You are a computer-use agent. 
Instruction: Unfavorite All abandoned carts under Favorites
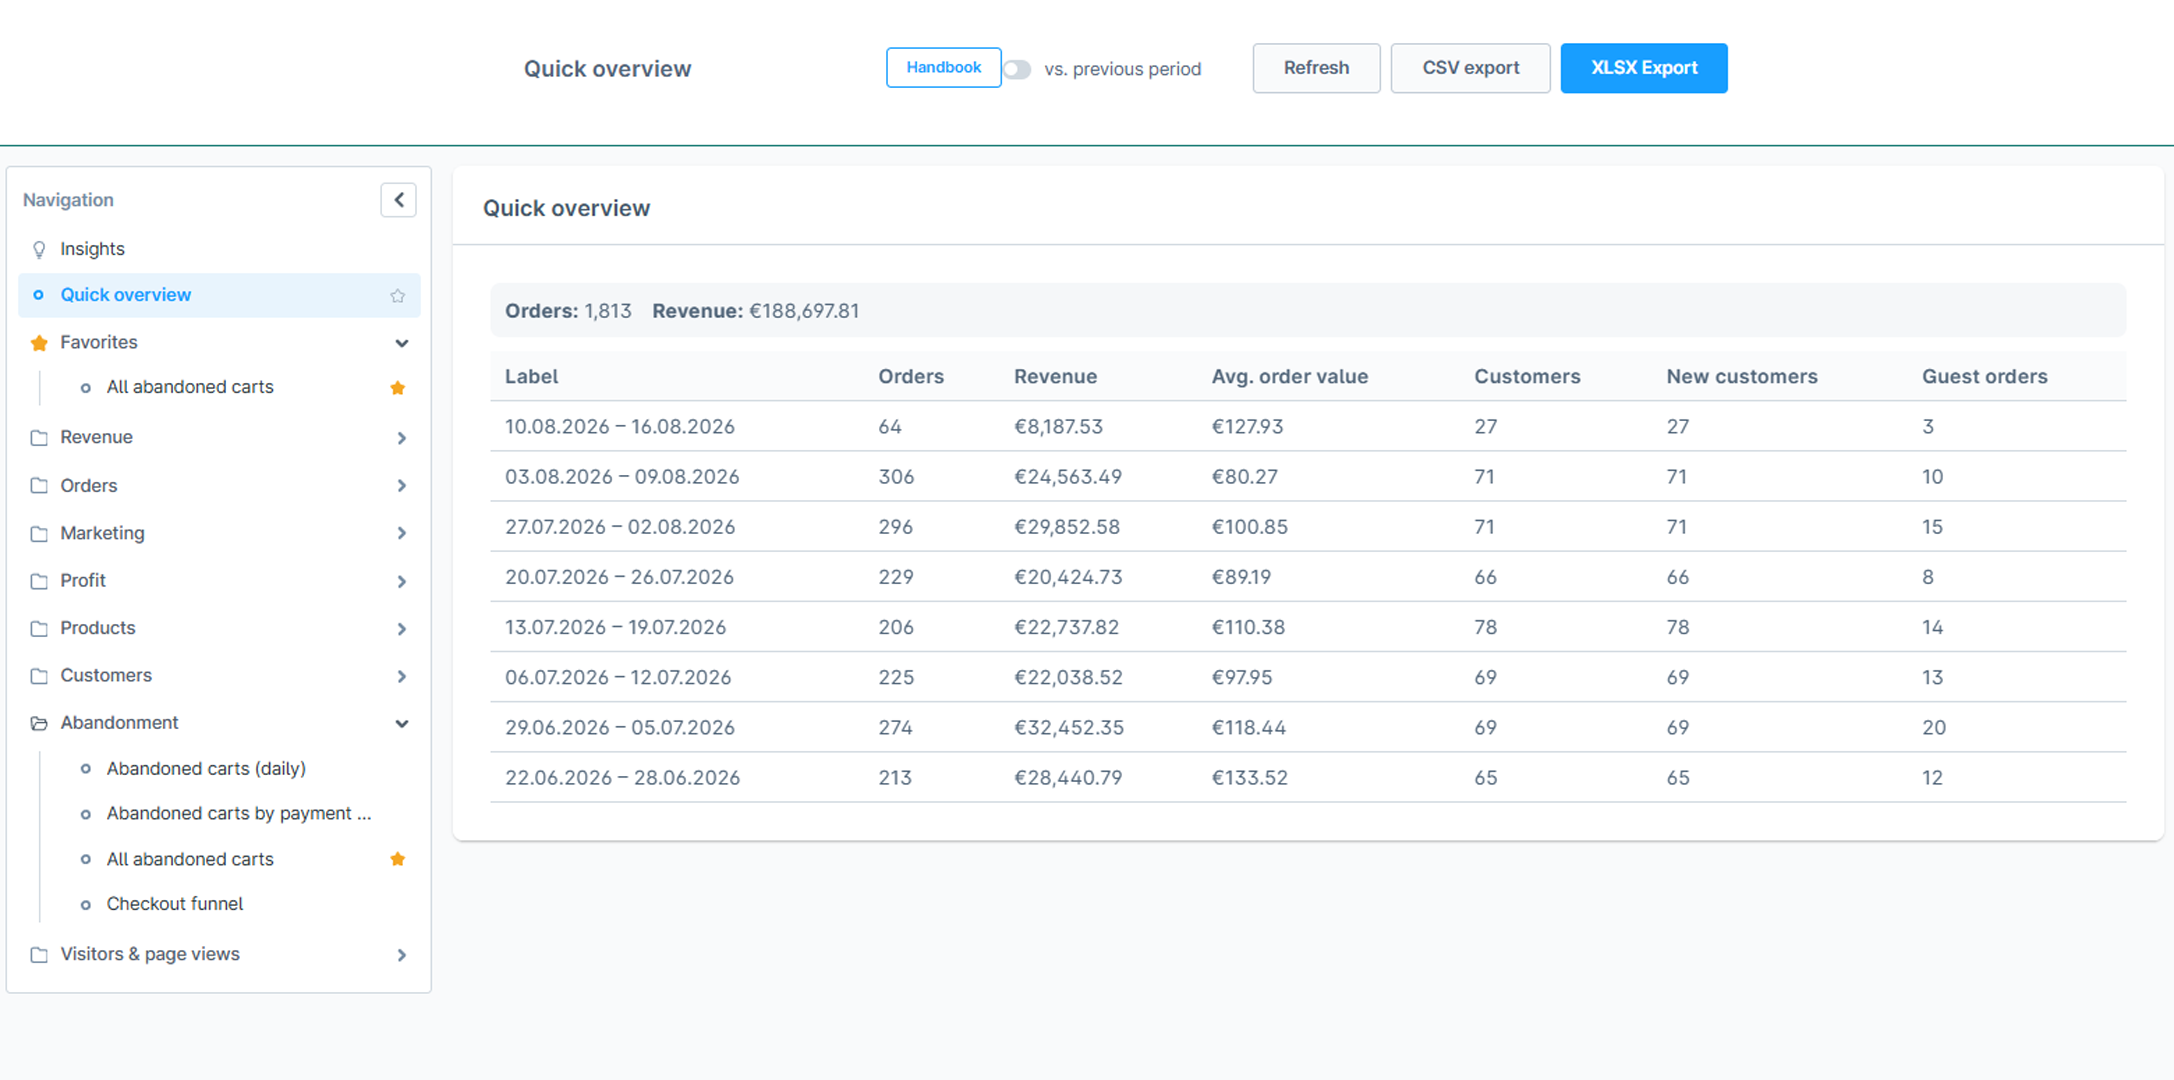(x=397, y=388)
